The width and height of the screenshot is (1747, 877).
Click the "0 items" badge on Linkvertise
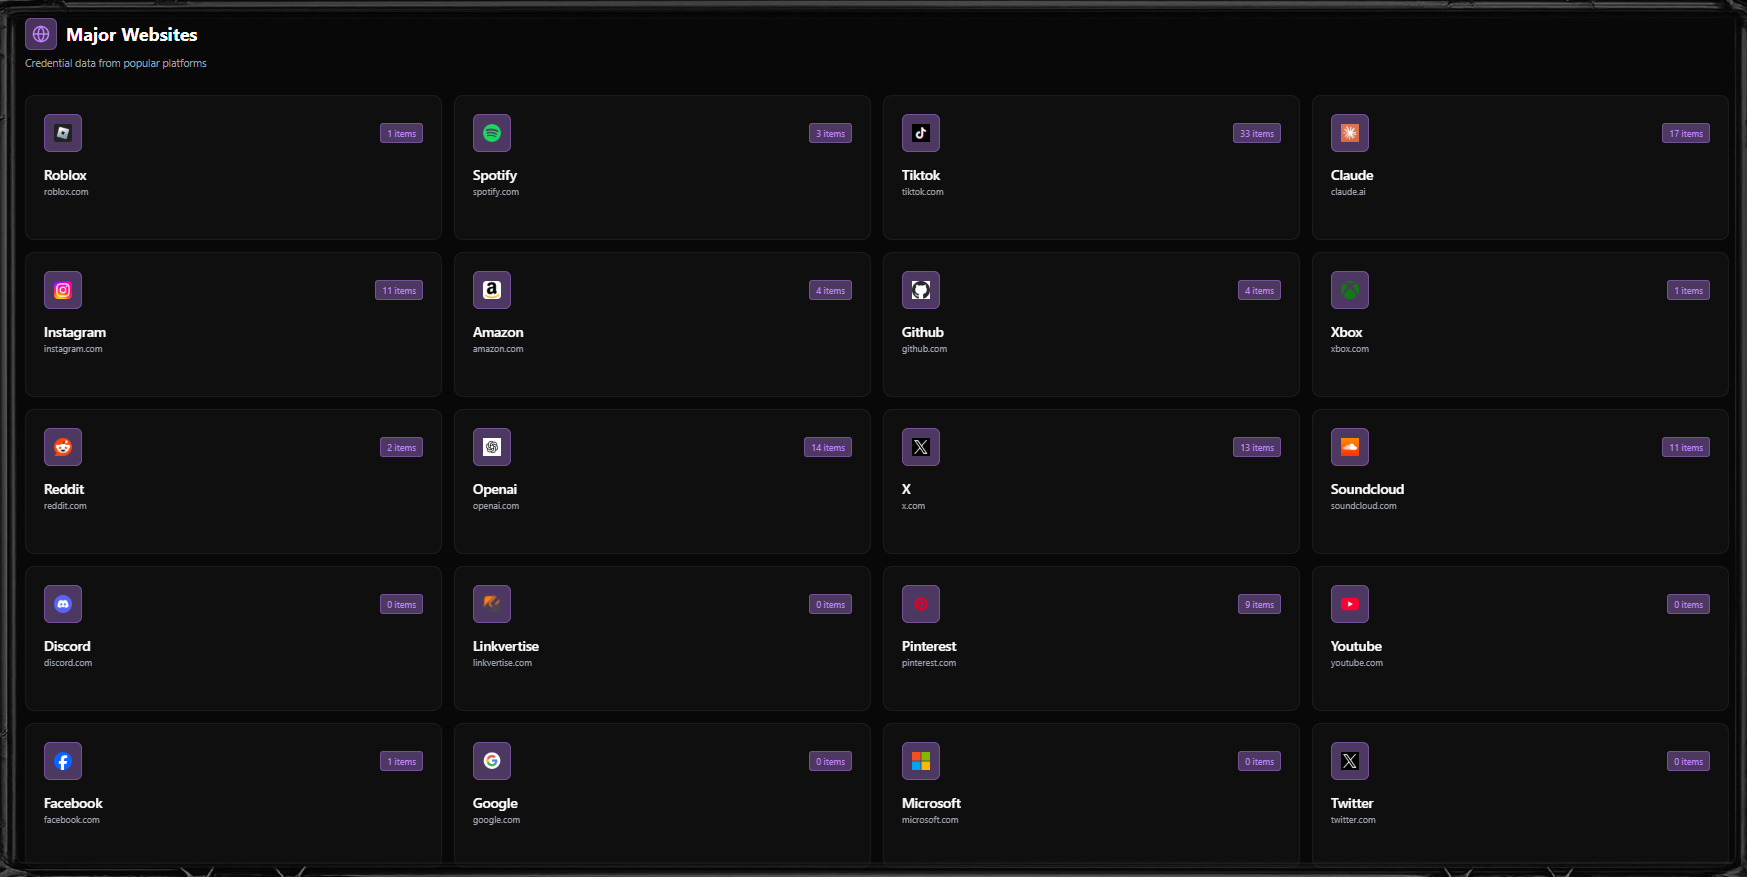(830, 605)
